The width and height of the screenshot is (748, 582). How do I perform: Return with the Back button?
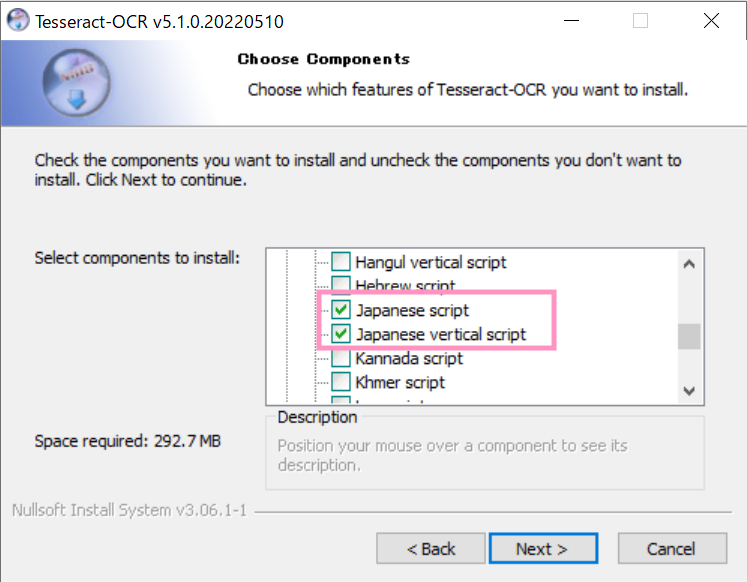point(431,549)
